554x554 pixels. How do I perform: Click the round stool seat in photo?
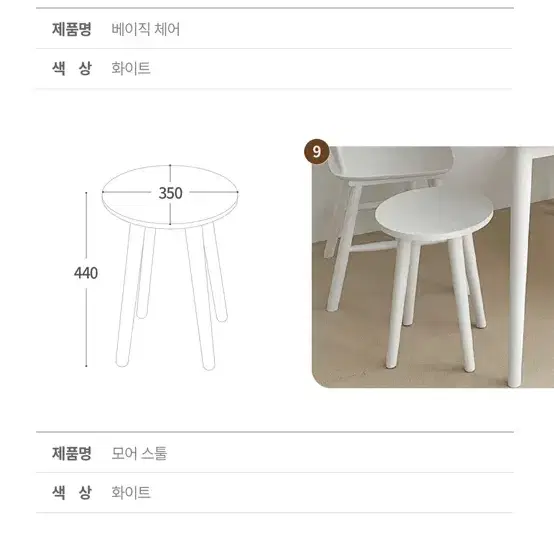click(434, 214)
